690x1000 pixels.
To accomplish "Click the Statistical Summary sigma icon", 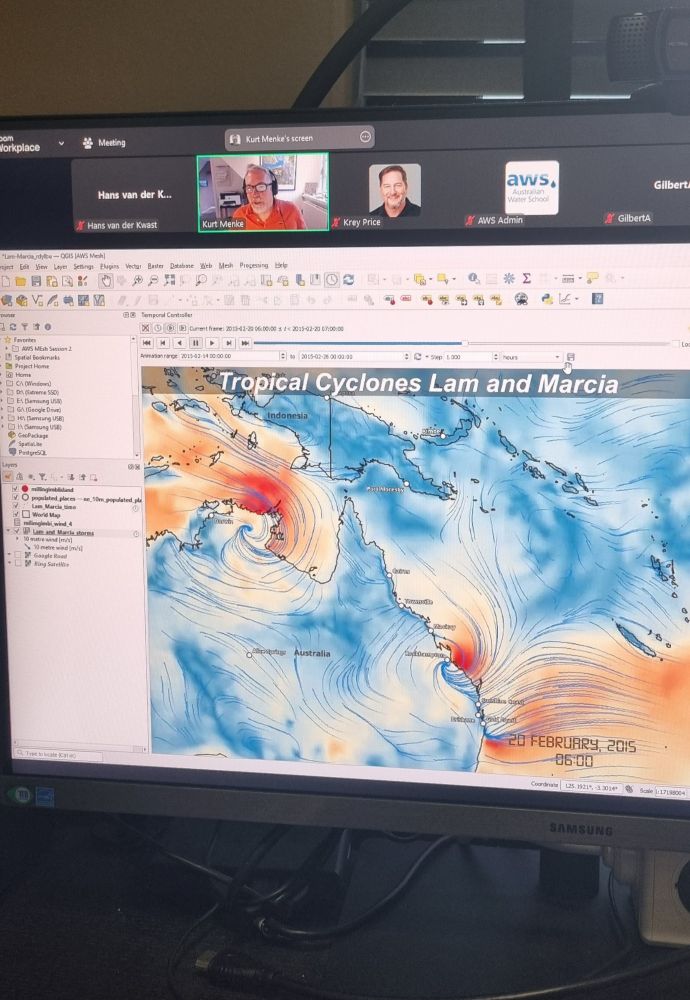I will [x=526, y=278].
